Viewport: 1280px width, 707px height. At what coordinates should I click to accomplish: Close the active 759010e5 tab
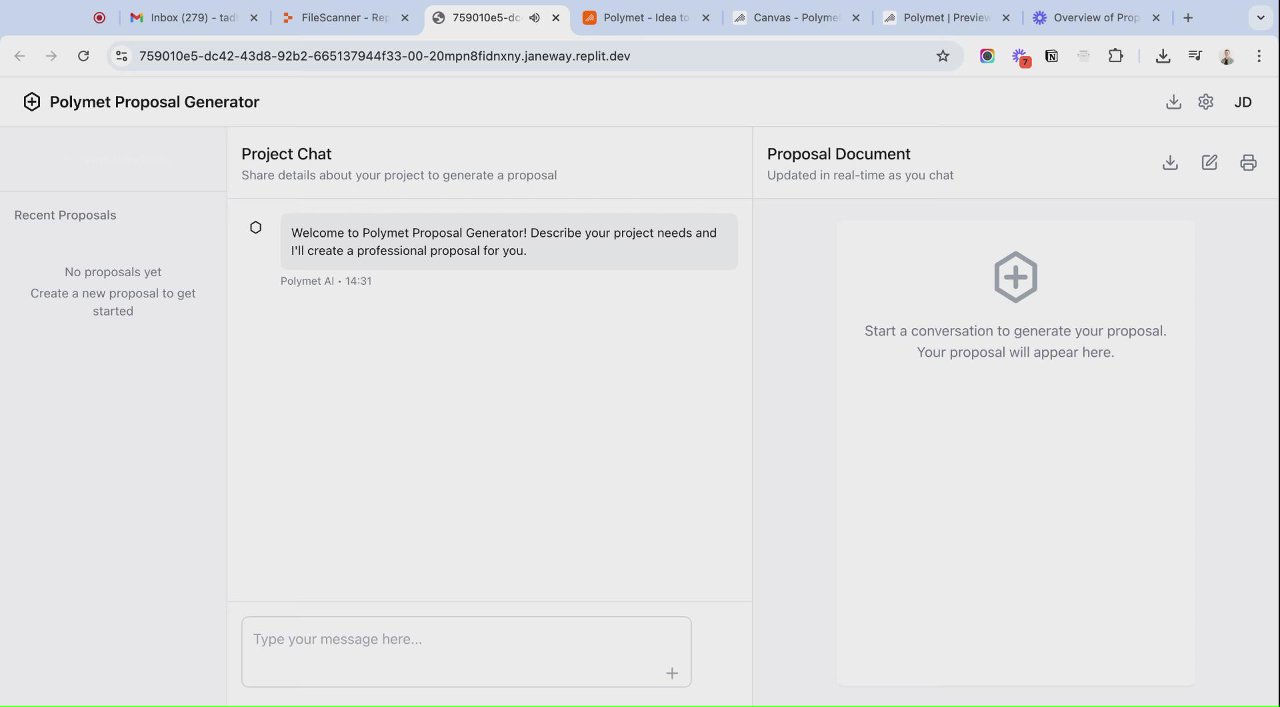pos(556,18)
